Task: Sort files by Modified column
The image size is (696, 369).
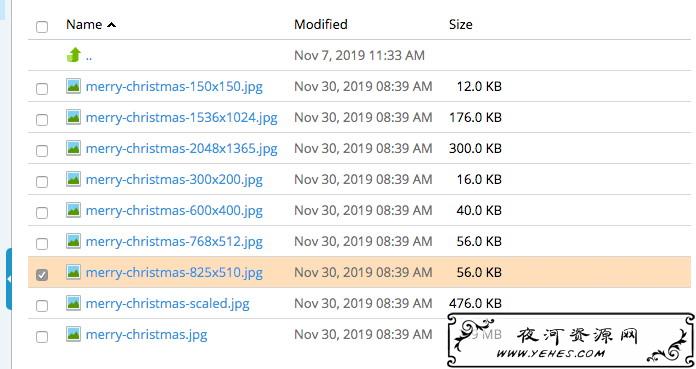Action: [320, 24]
